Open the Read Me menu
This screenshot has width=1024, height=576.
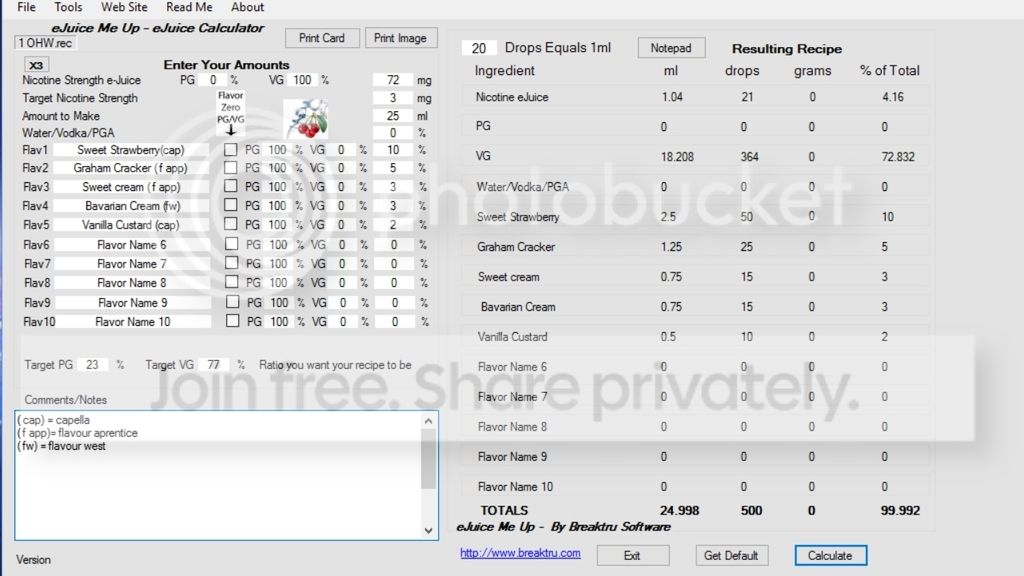tap(189, 7)
